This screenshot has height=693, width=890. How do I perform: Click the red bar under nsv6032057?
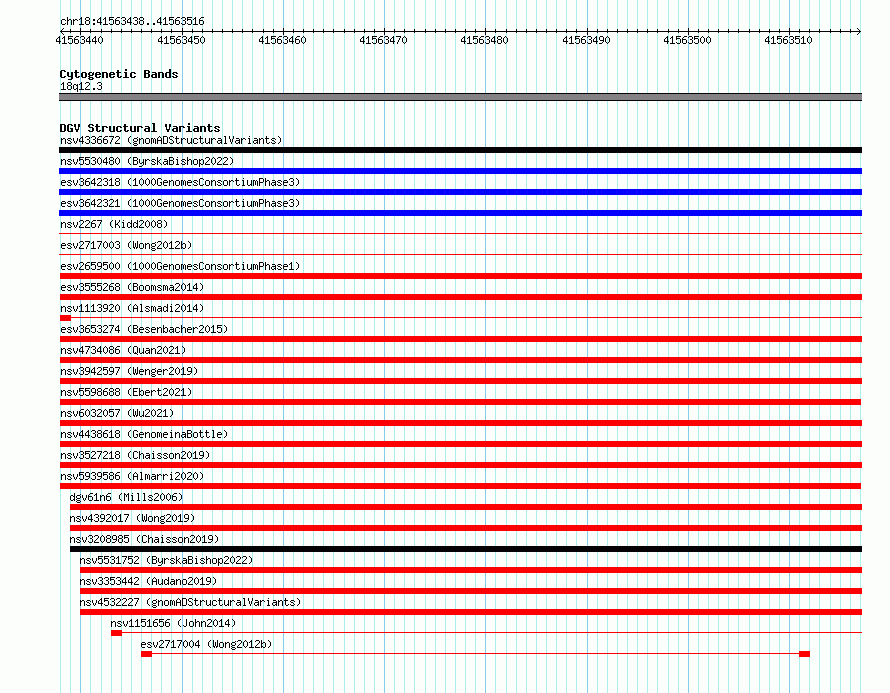(460, 423)
